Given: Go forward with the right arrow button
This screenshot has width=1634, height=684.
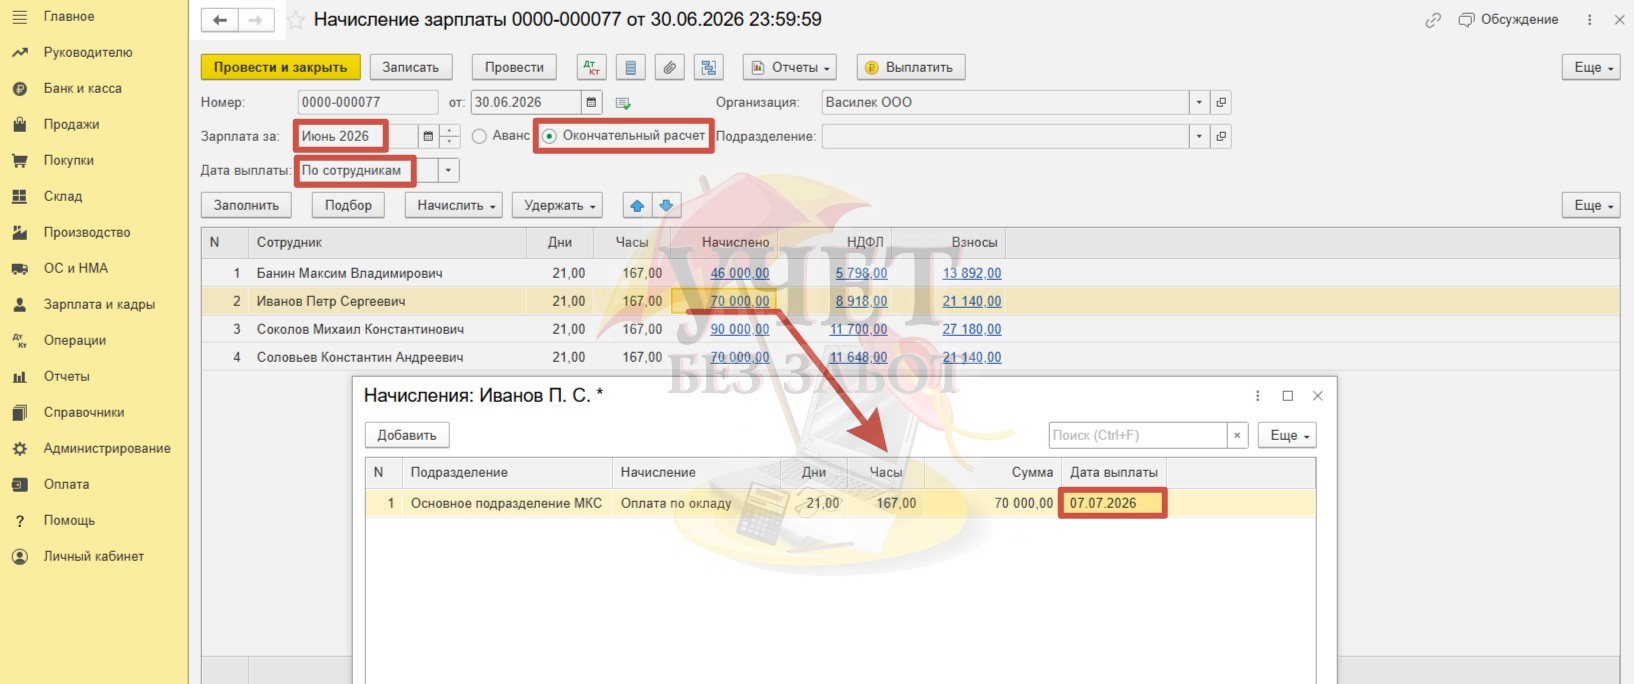Looking at the screenshot, I should [256, 20].
